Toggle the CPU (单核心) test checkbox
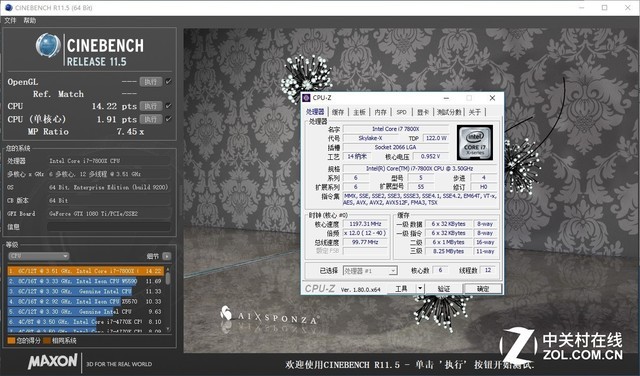The image size is (640, 376). coord(168,119)
